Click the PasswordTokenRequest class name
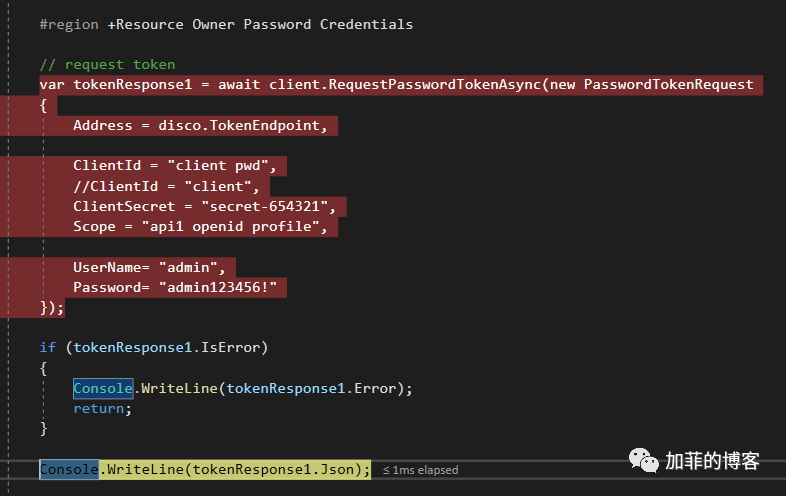 668,84
